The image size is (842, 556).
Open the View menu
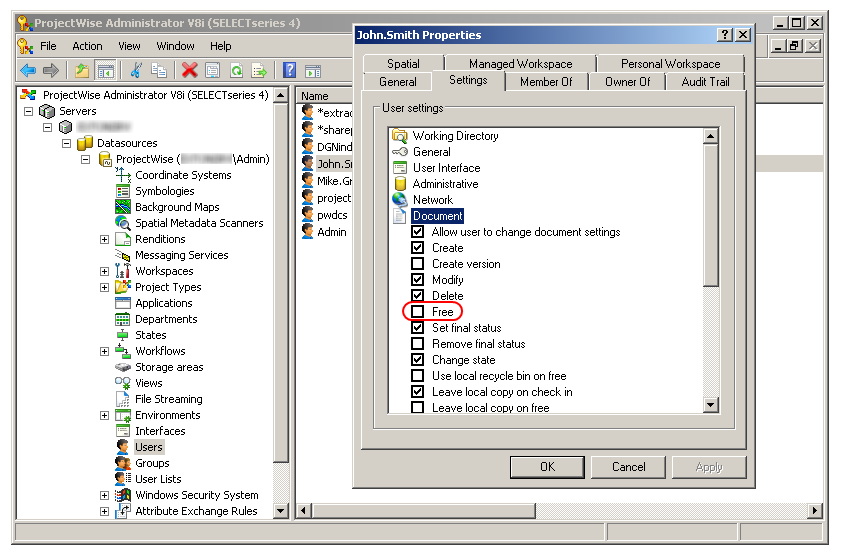pyautogui.click(x=129, y=46)
